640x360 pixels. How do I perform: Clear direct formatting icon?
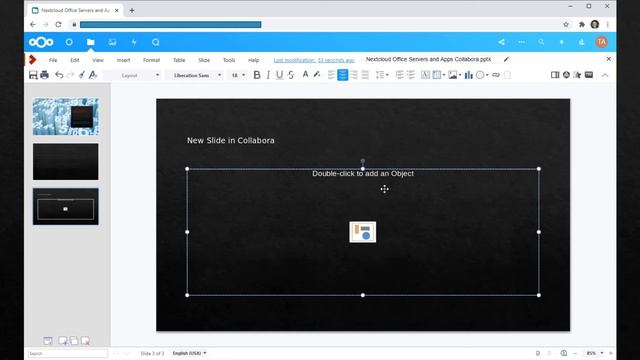tap(93, 75)
